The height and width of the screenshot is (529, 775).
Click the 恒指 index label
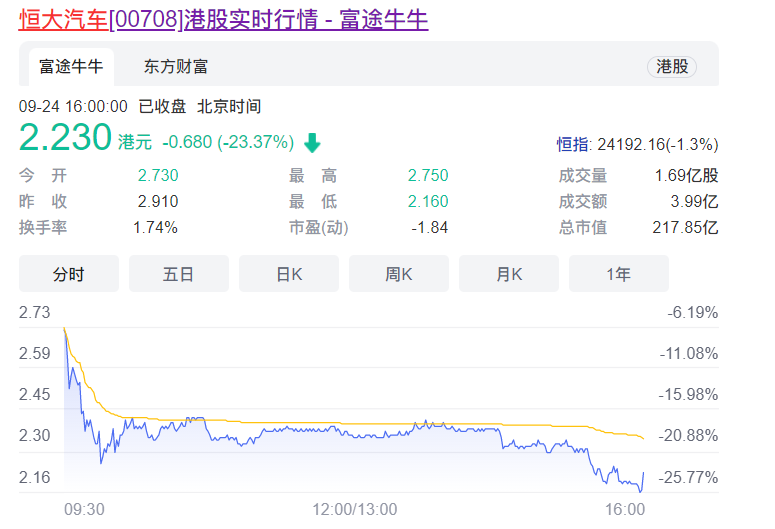573,144
